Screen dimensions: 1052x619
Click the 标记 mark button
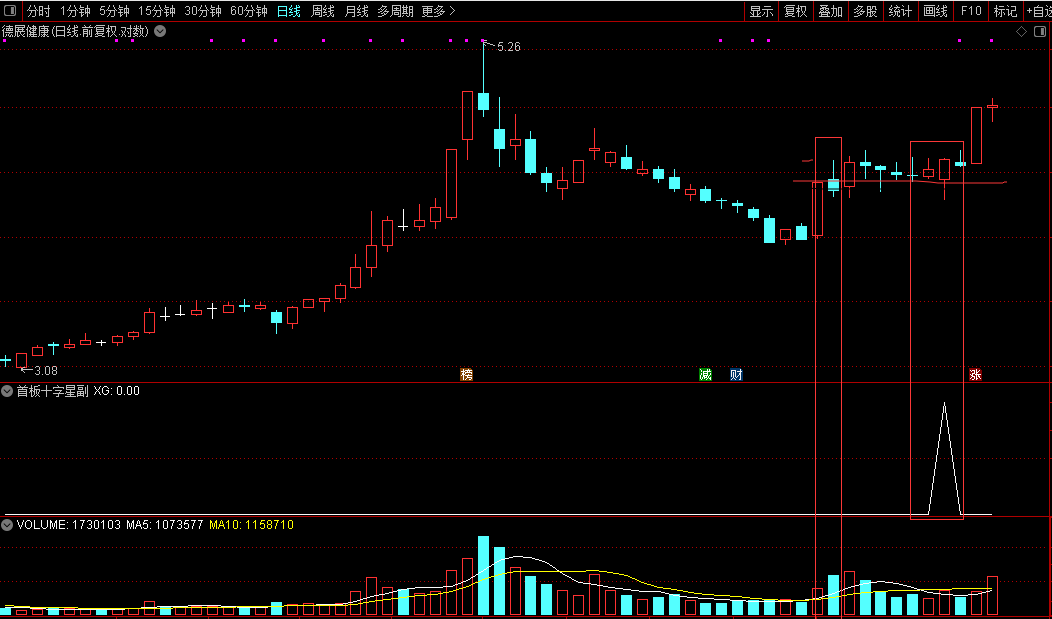pos(1005,11)
